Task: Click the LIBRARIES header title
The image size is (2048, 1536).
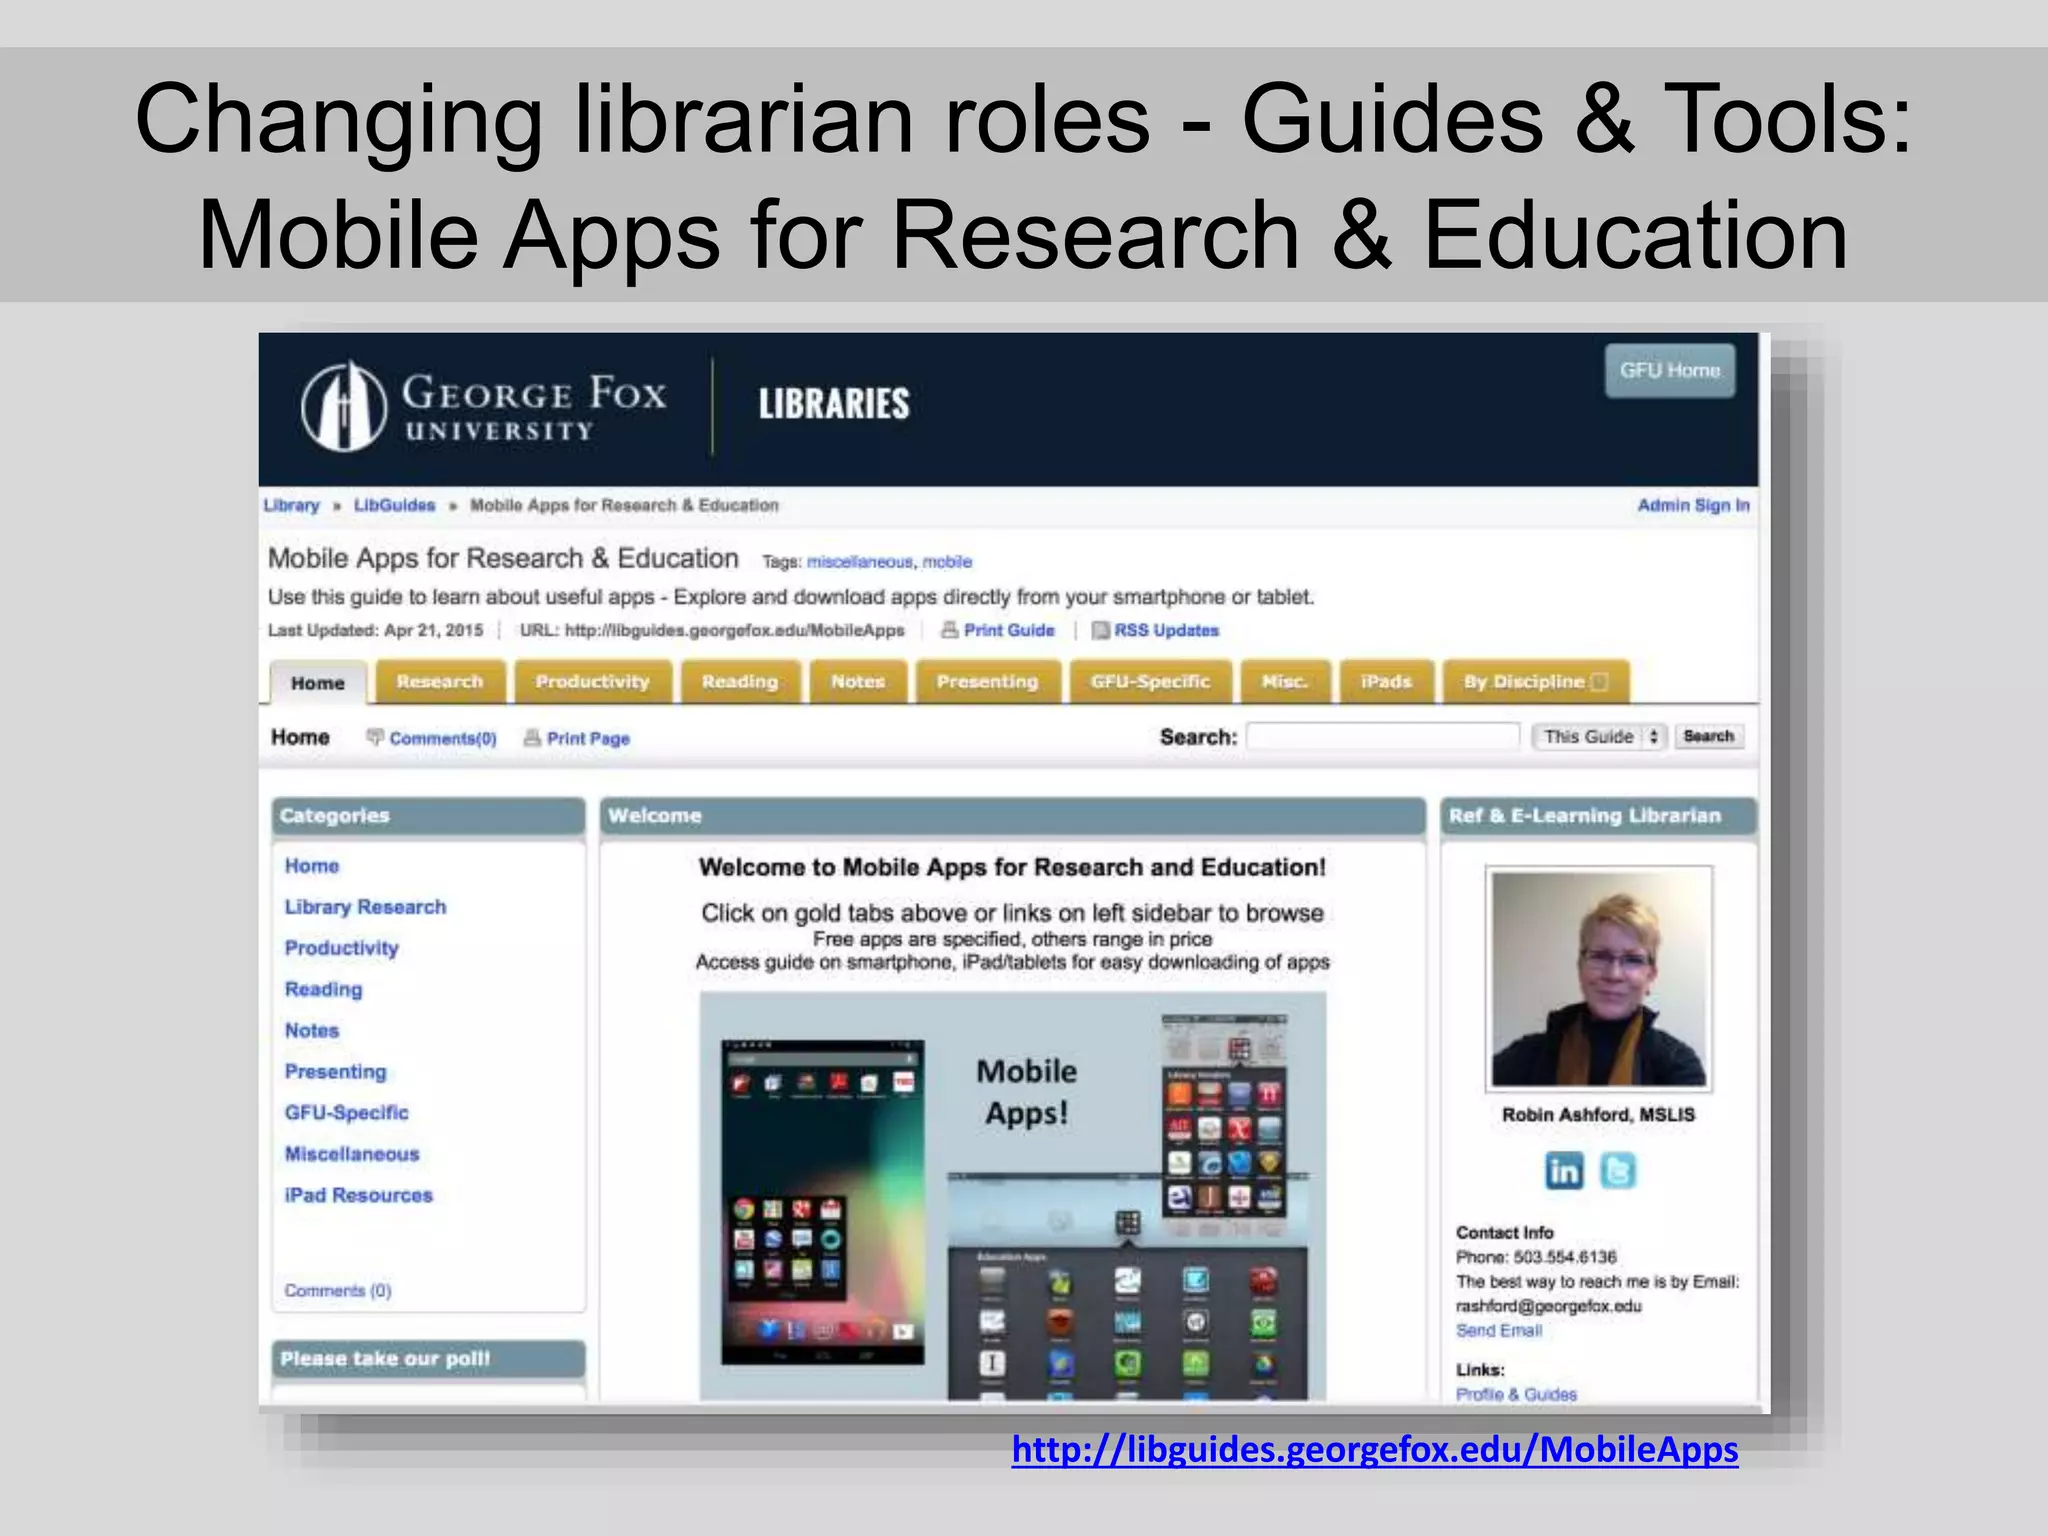Action: click(834, 404)
